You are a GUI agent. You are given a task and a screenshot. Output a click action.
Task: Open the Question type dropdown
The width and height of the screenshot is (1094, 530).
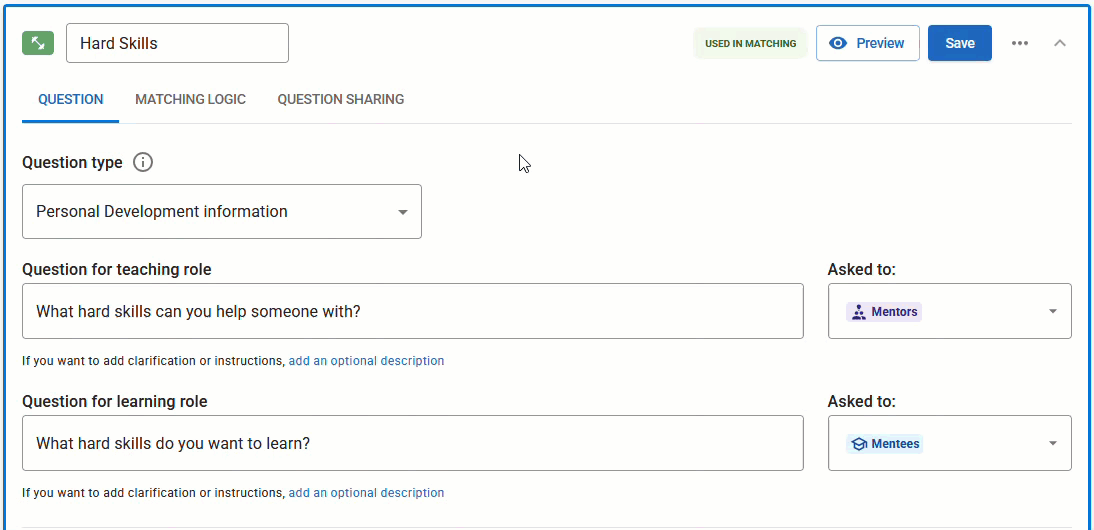click(222, 211)
